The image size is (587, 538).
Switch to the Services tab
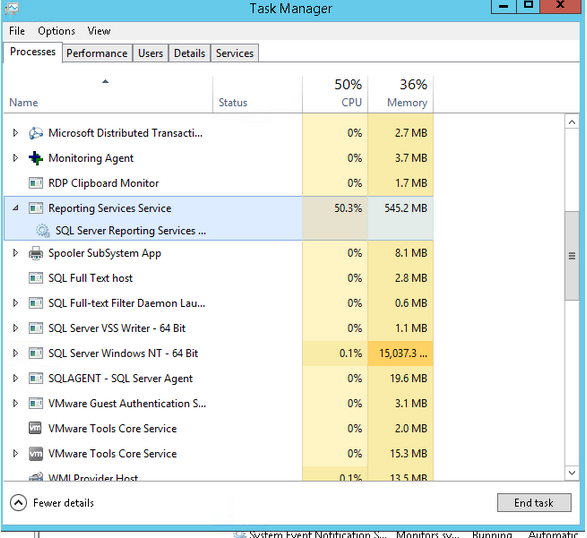[x=235, y=53]
